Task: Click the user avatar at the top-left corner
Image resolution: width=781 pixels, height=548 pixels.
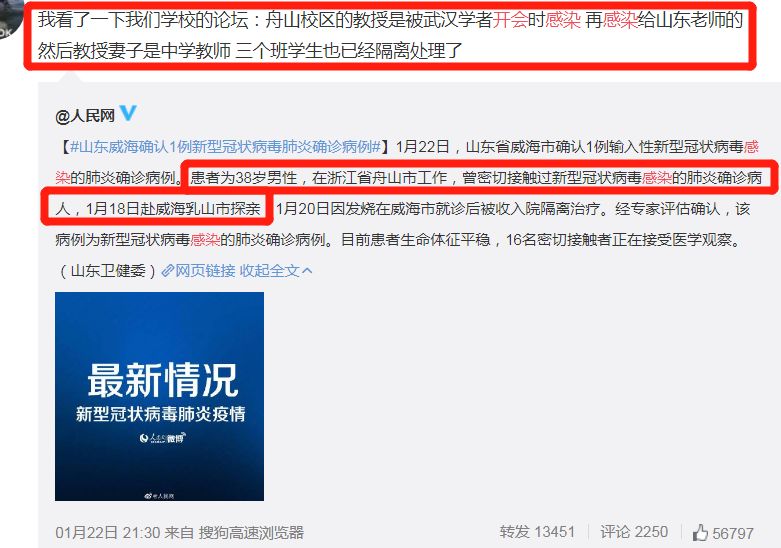Action: (11, 21)
